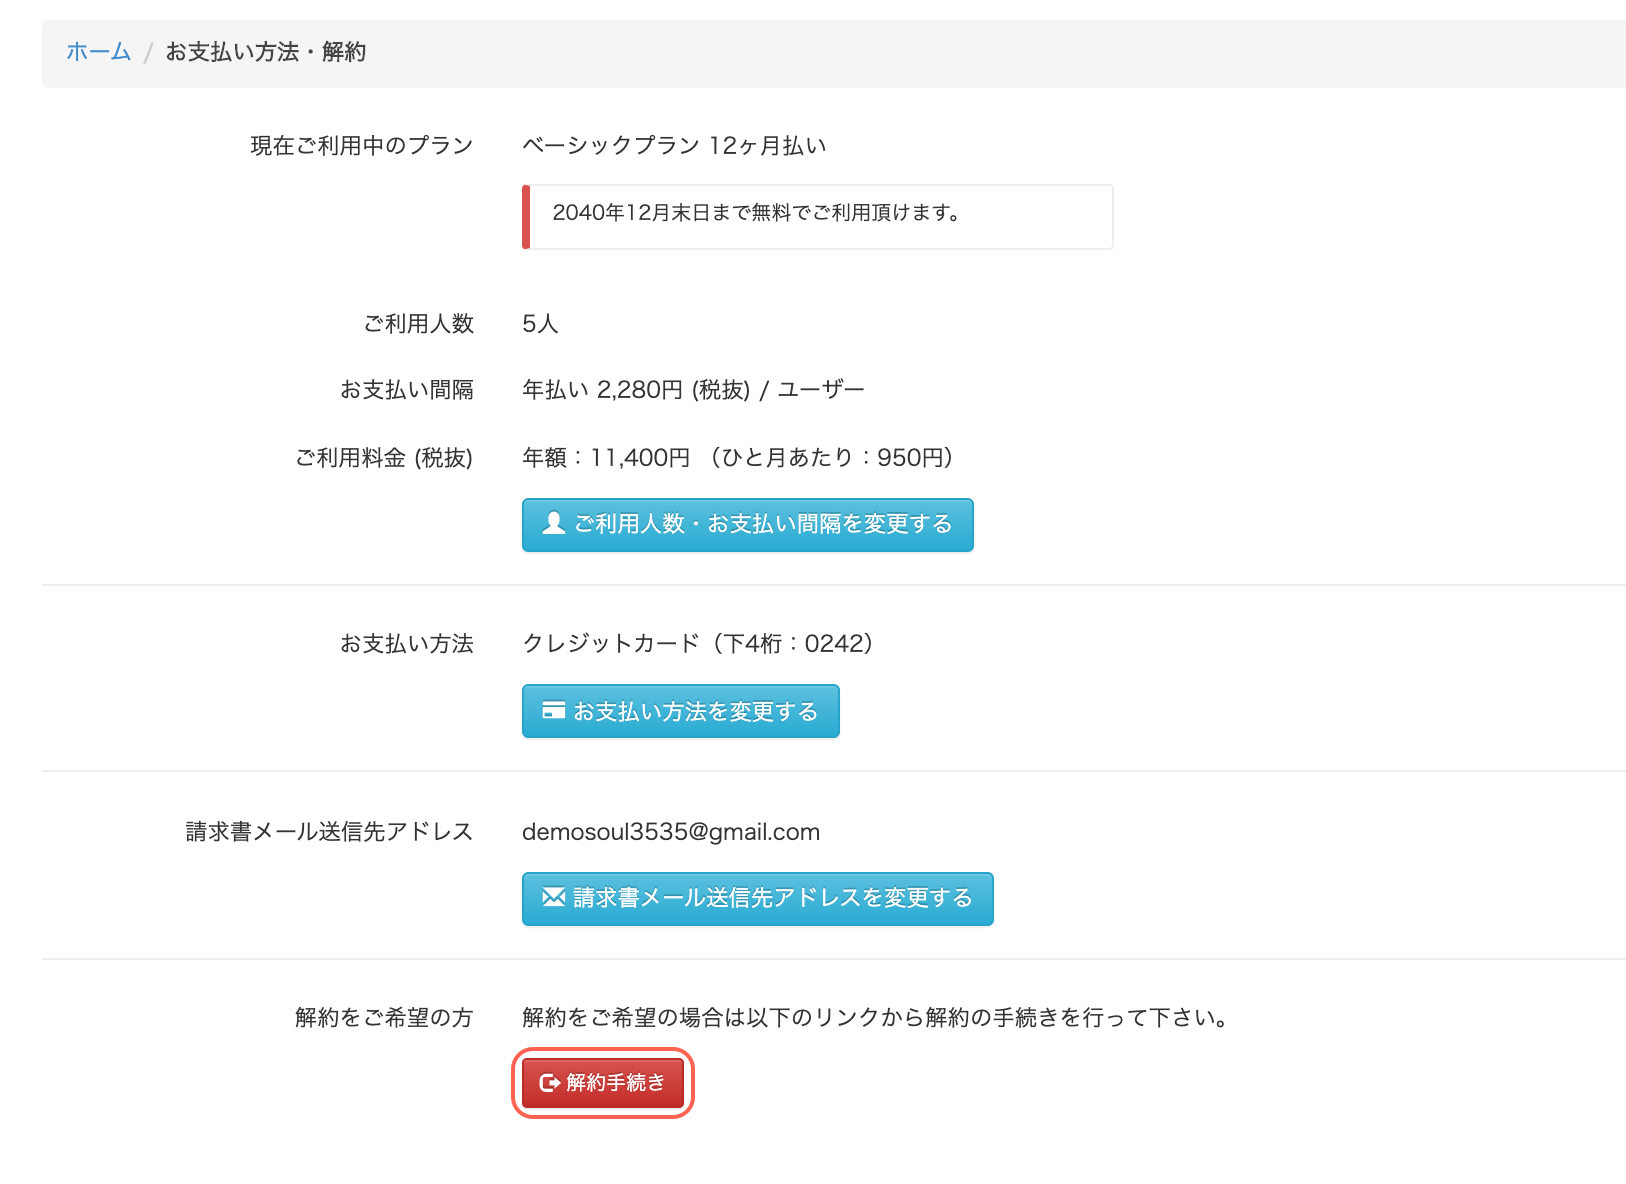Click the user icon on the change-users button

click(554, 523)
